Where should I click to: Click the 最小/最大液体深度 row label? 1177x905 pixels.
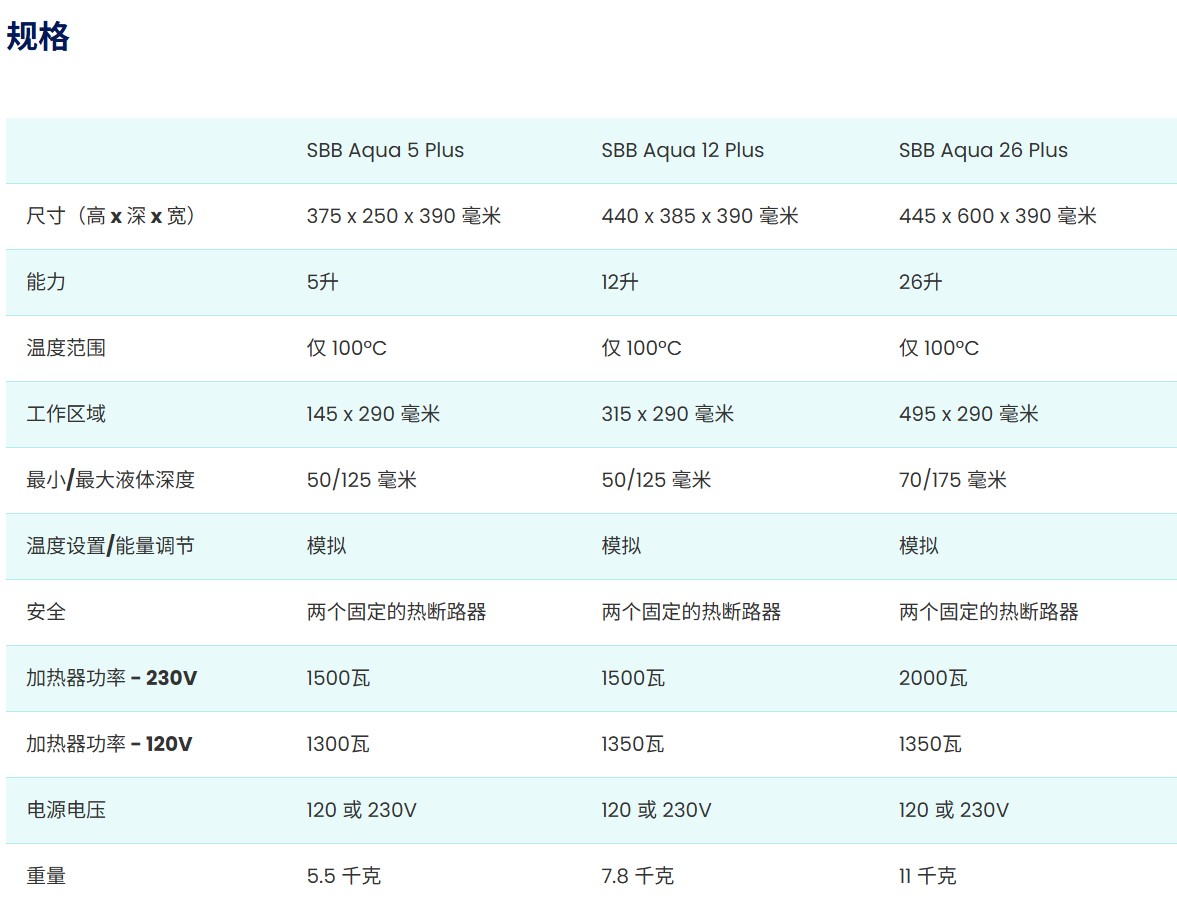110,480
